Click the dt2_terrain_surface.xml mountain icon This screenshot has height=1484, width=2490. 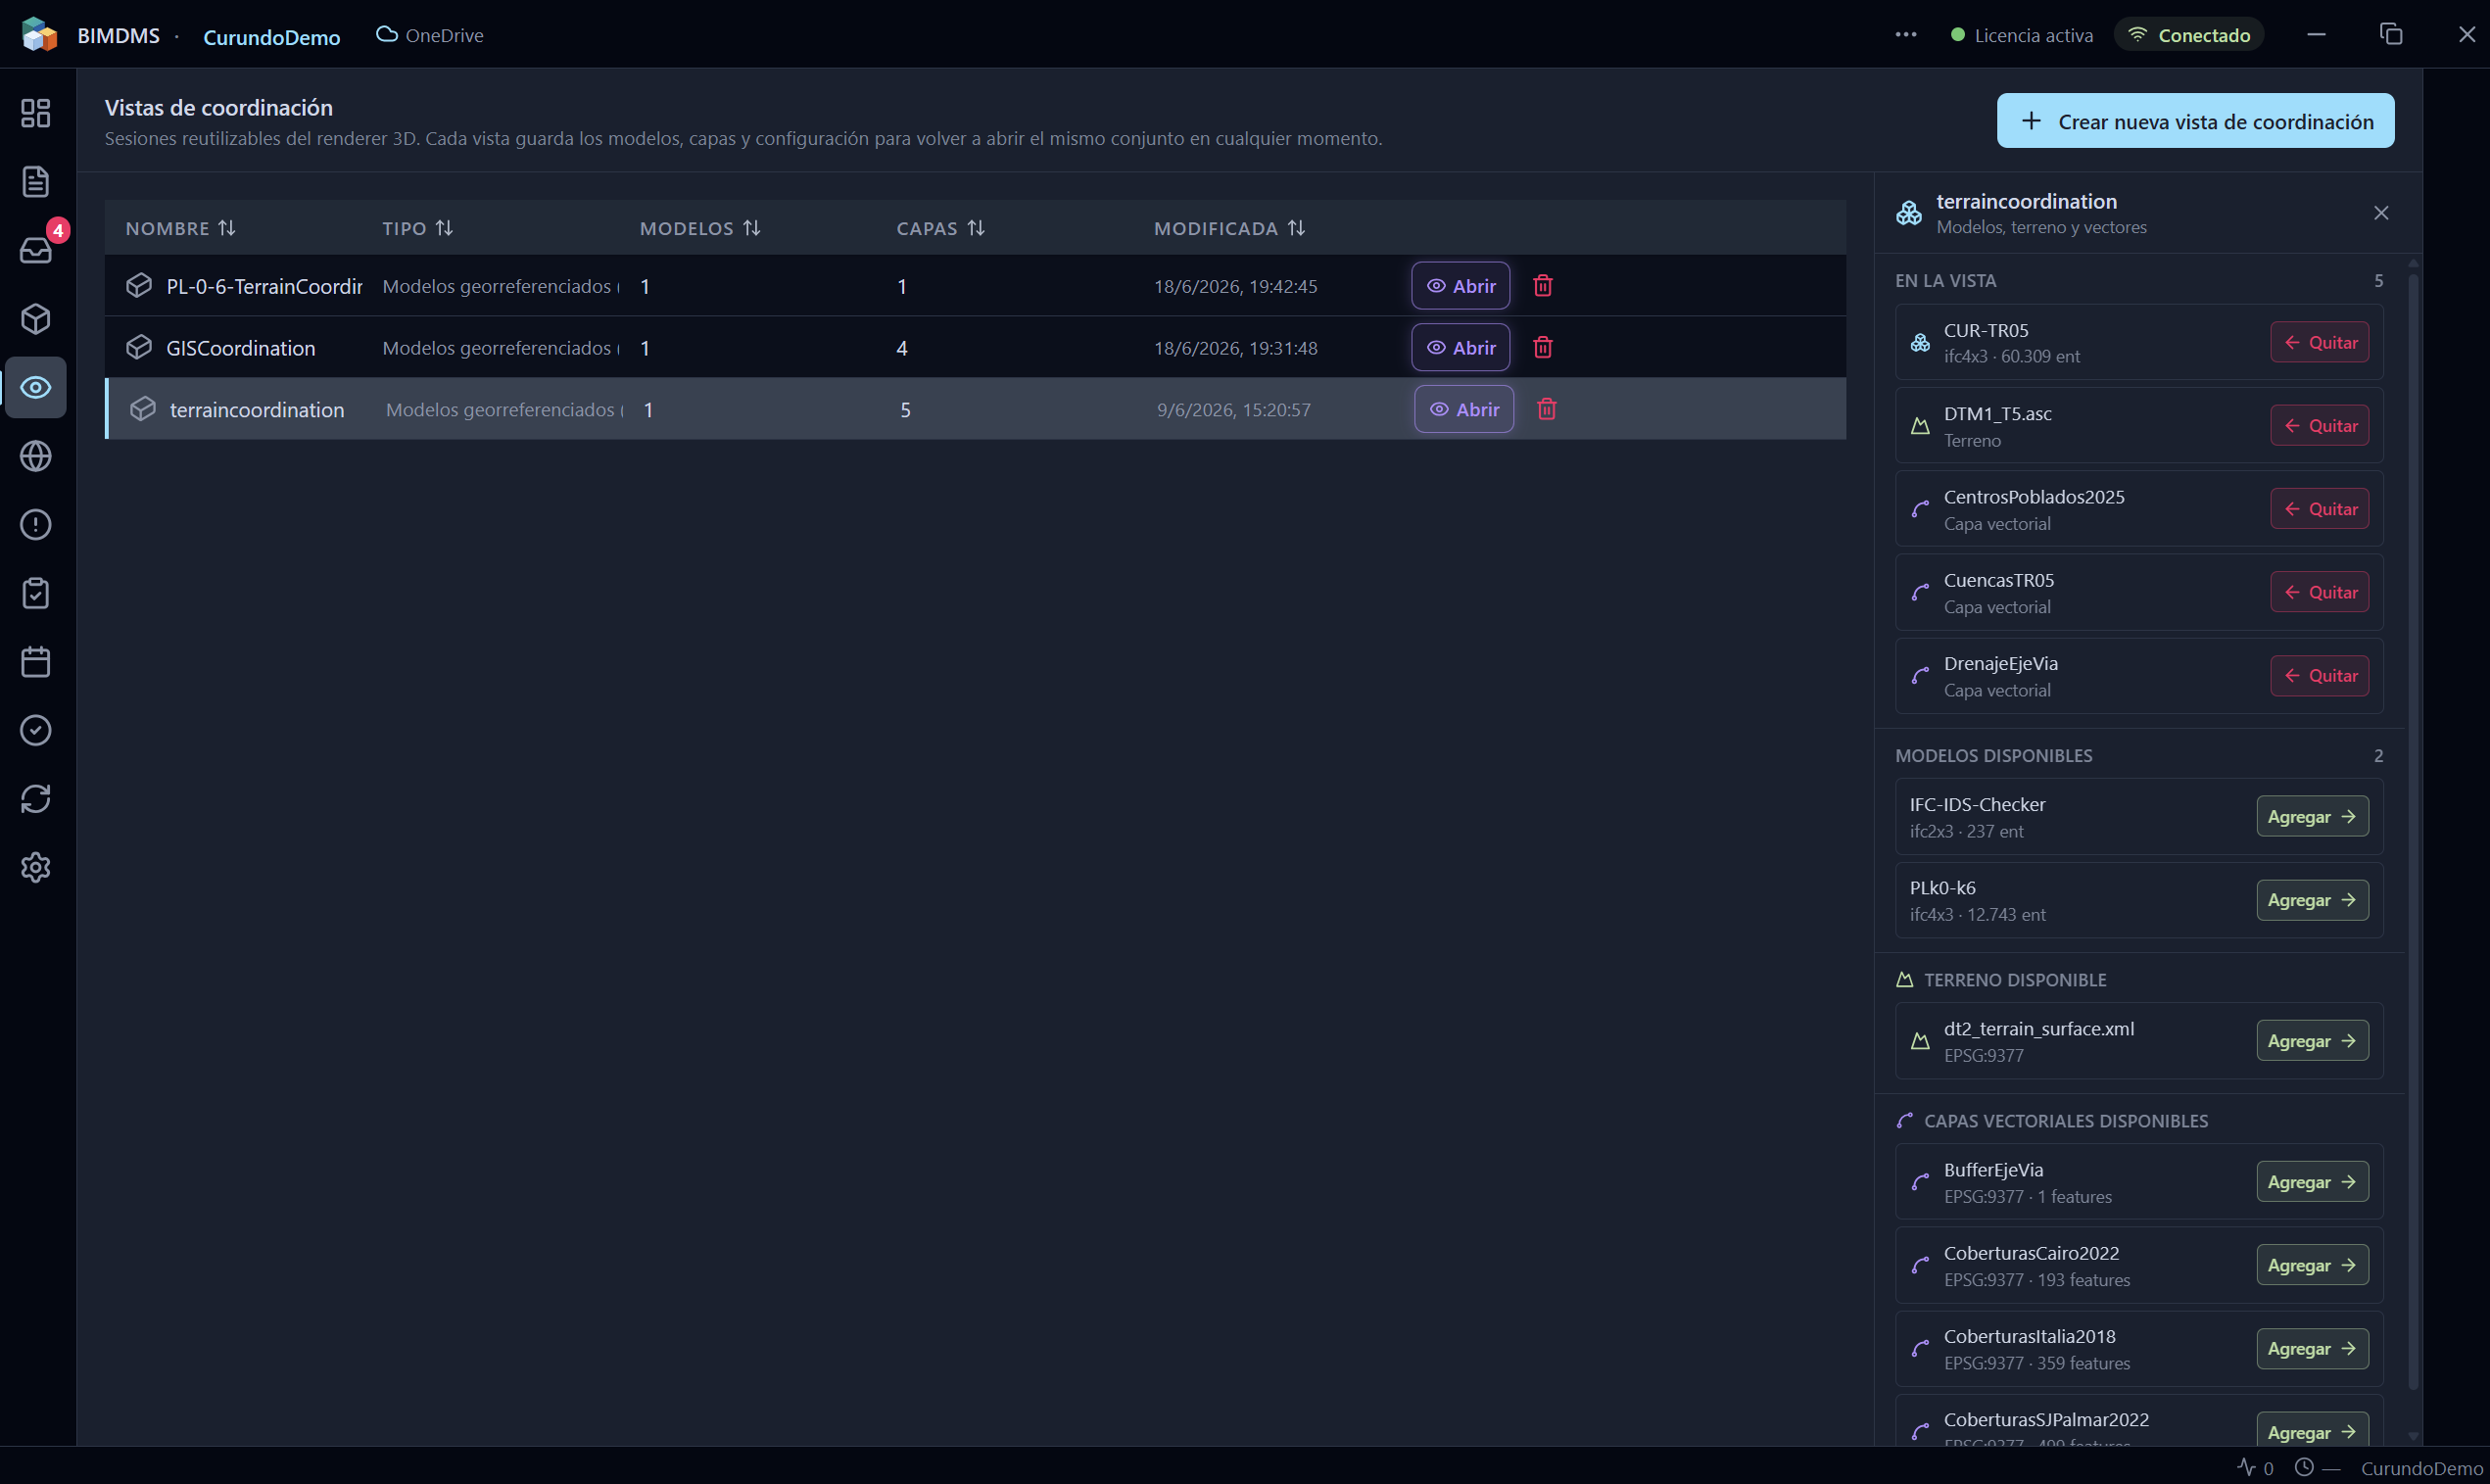pos(1920,1041)
